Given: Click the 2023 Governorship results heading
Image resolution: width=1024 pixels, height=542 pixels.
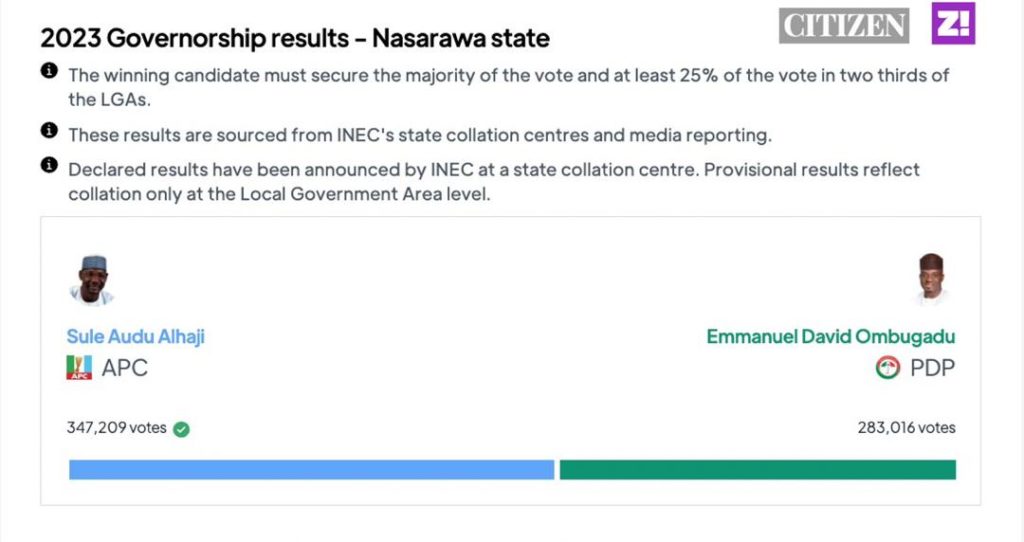Looking at the screenshot, I should tap(294, 39).
